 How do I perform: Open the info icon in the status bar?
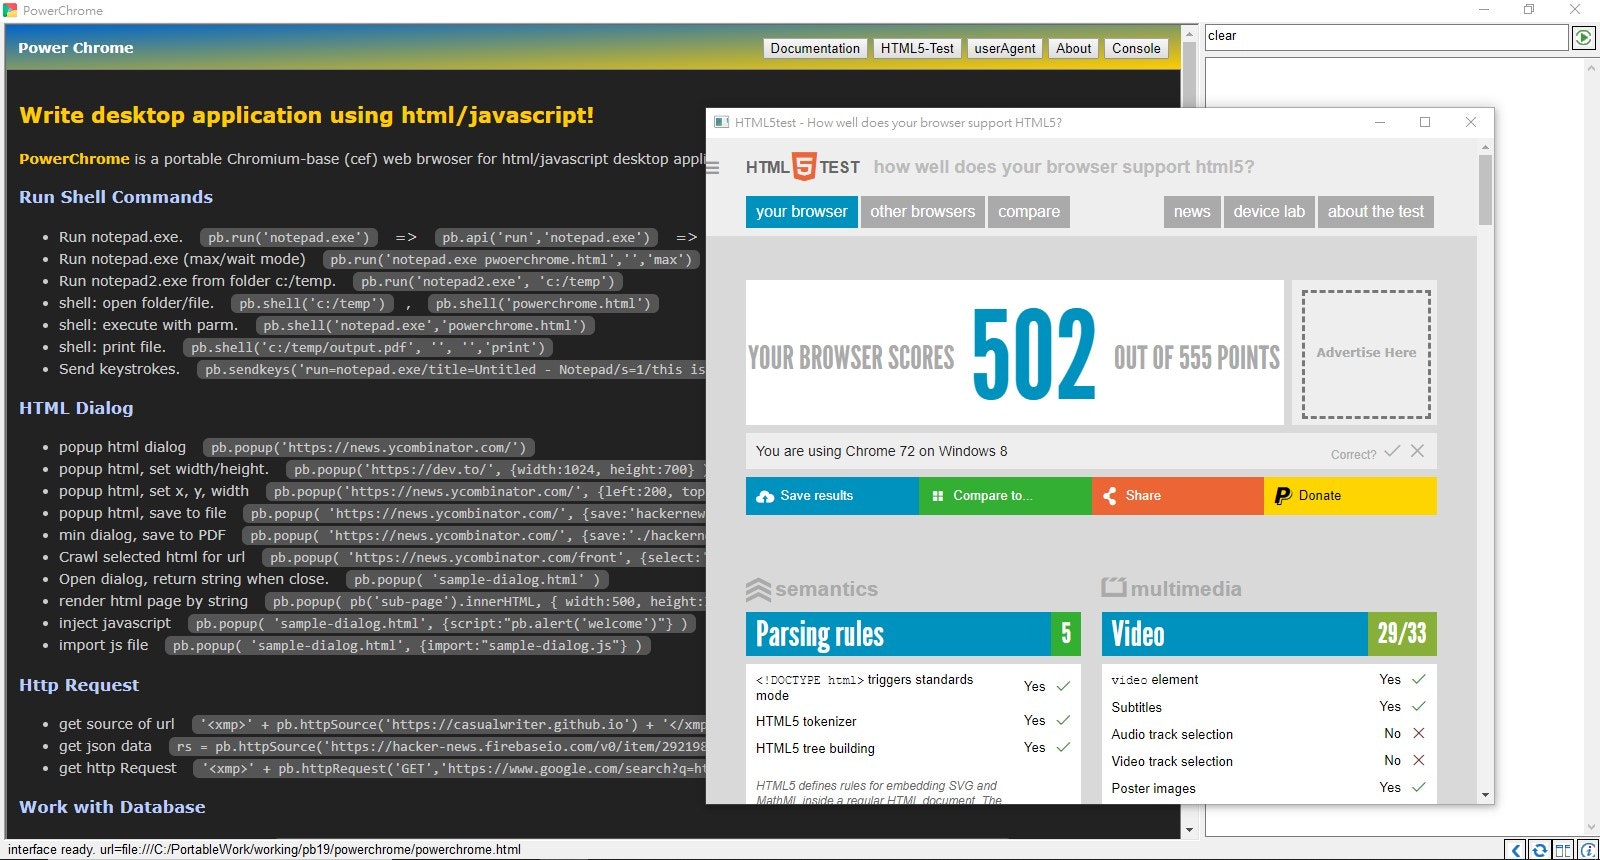tap(1587, 850)
